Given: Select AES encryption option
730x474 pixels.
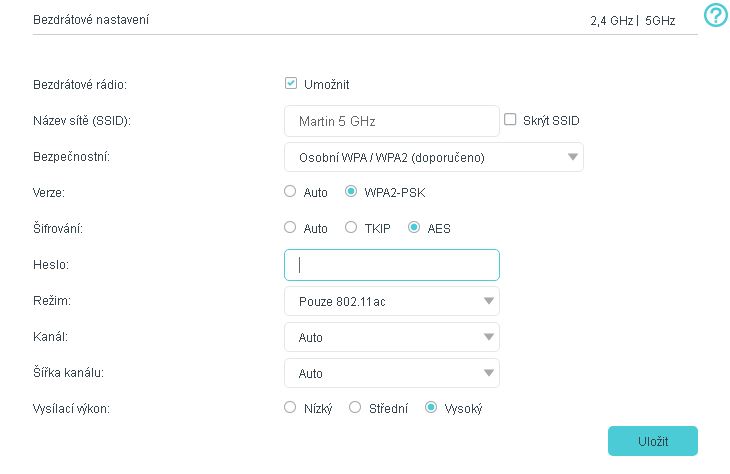Looking at the screenshot, I should [414, 228].
